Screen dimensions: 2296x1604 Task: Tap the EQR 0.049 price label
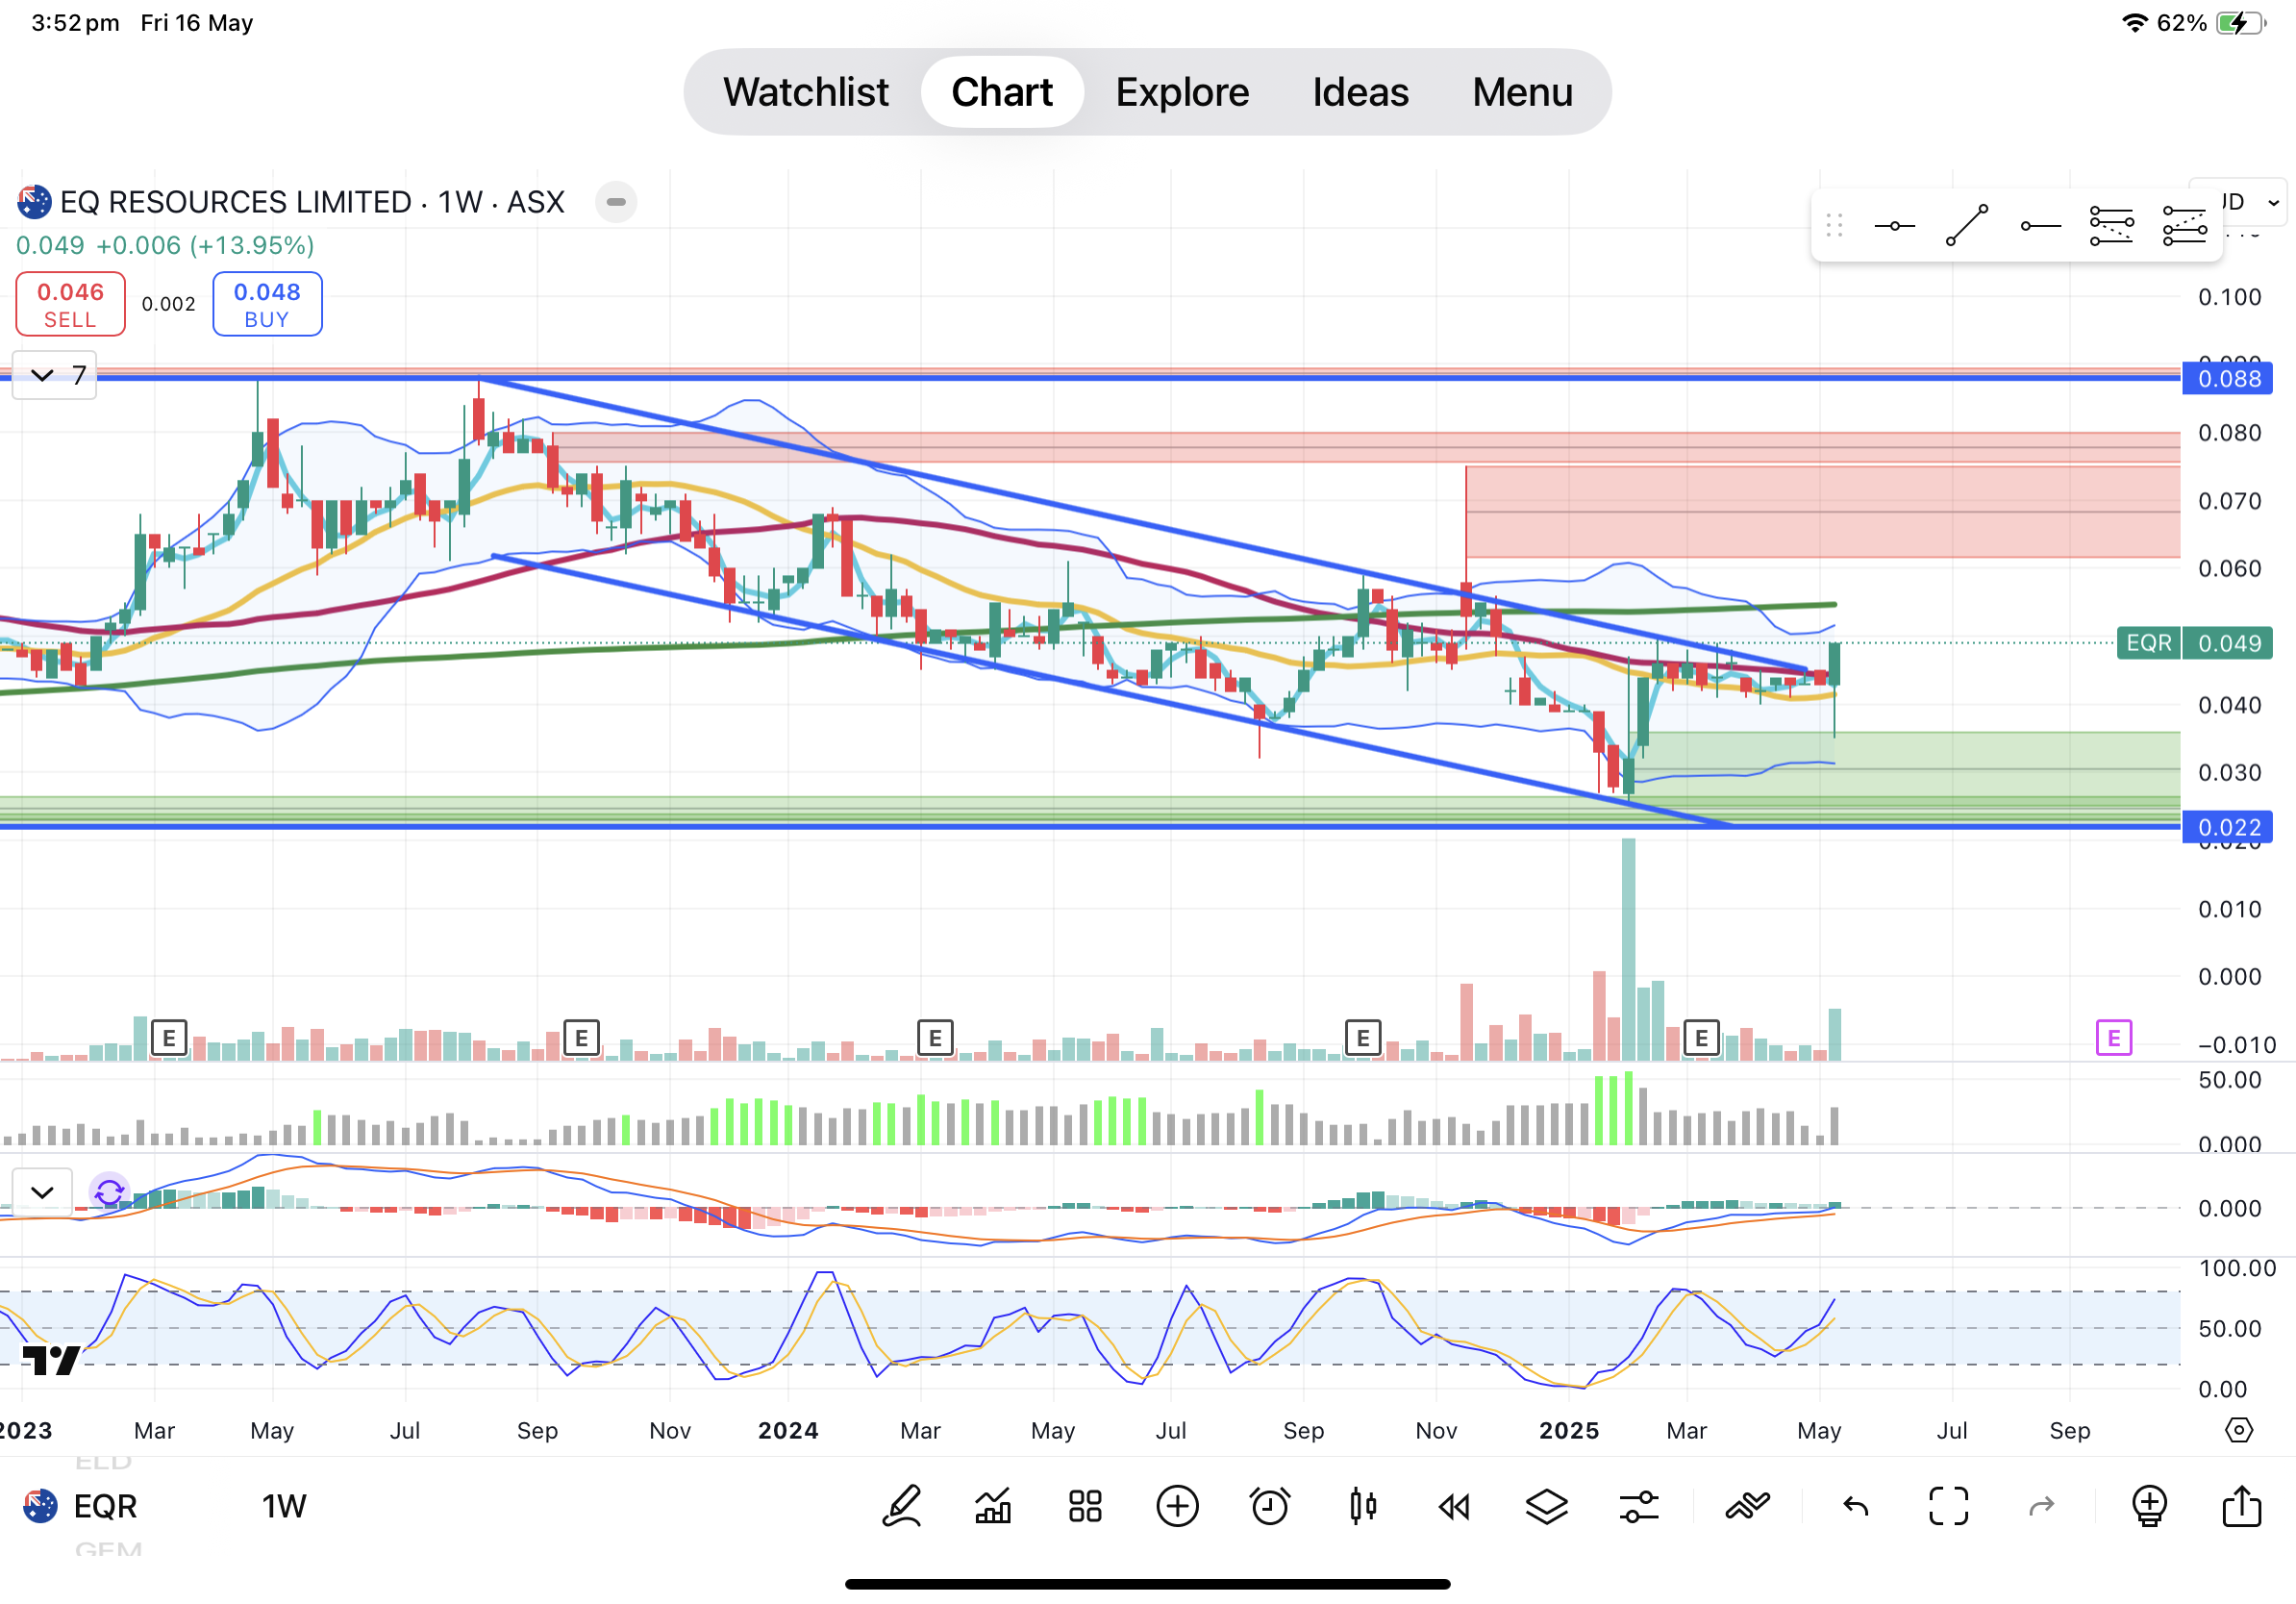2195,643
